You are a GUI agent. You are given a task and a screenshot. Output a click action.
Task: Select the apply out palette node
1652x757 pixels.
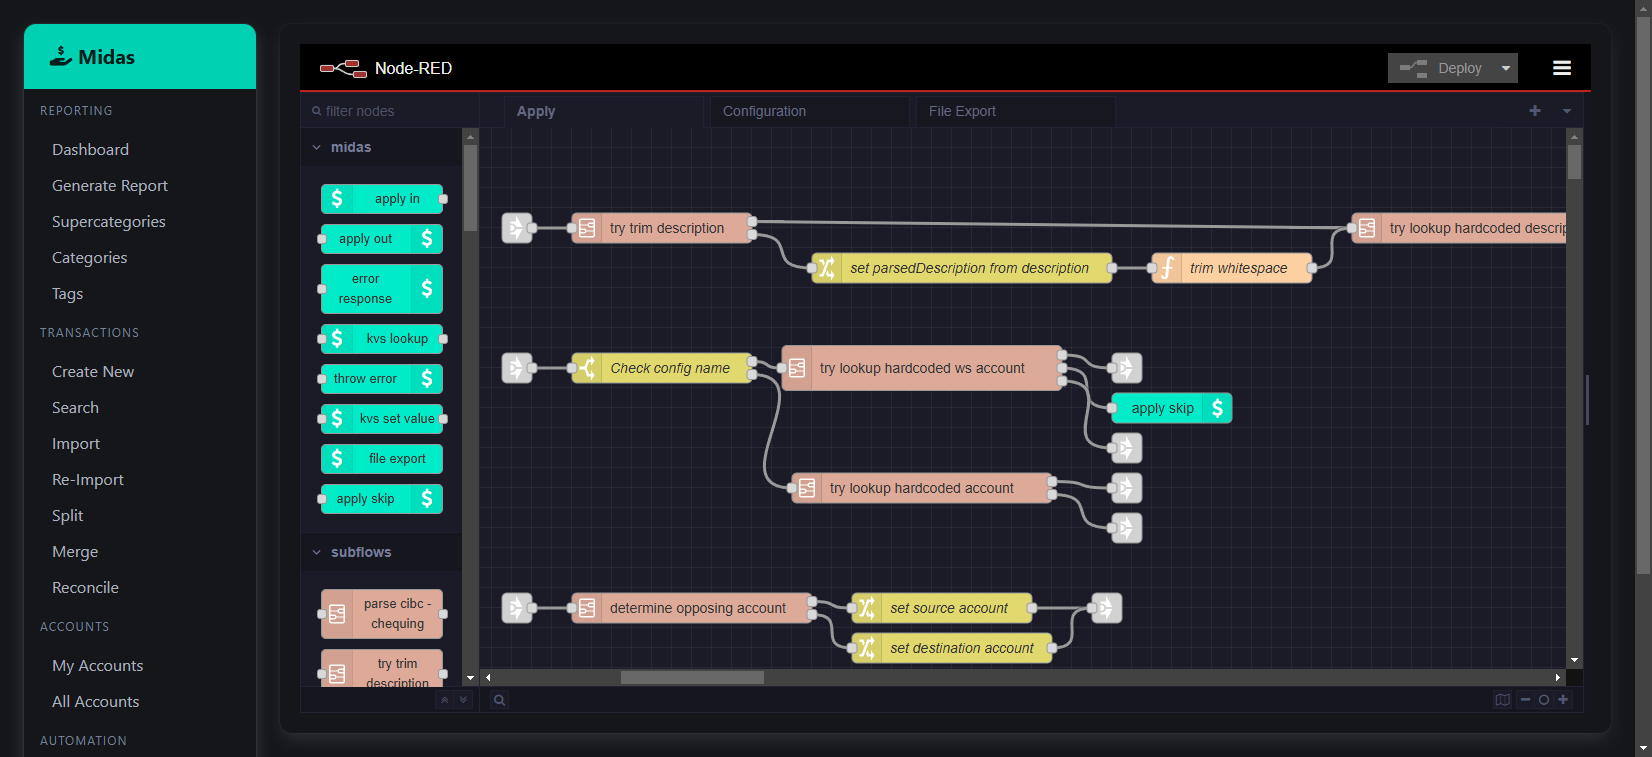click(x=382, y=239)
